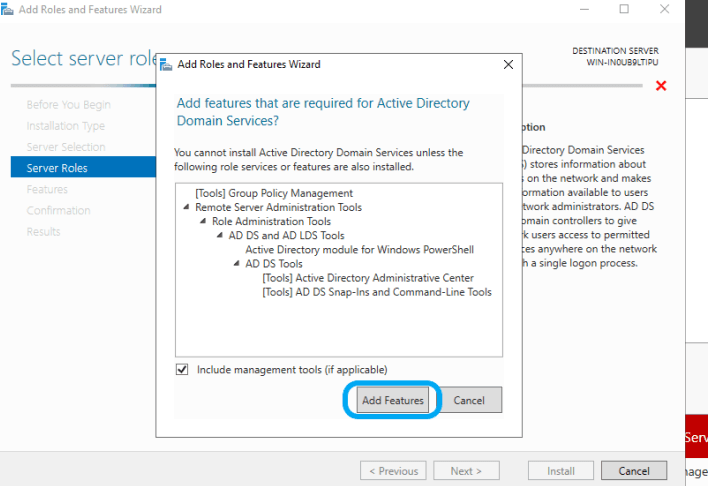Select AD DS Tools label
This screenshot has width=708, height=486.
click(x=274, y=263)
